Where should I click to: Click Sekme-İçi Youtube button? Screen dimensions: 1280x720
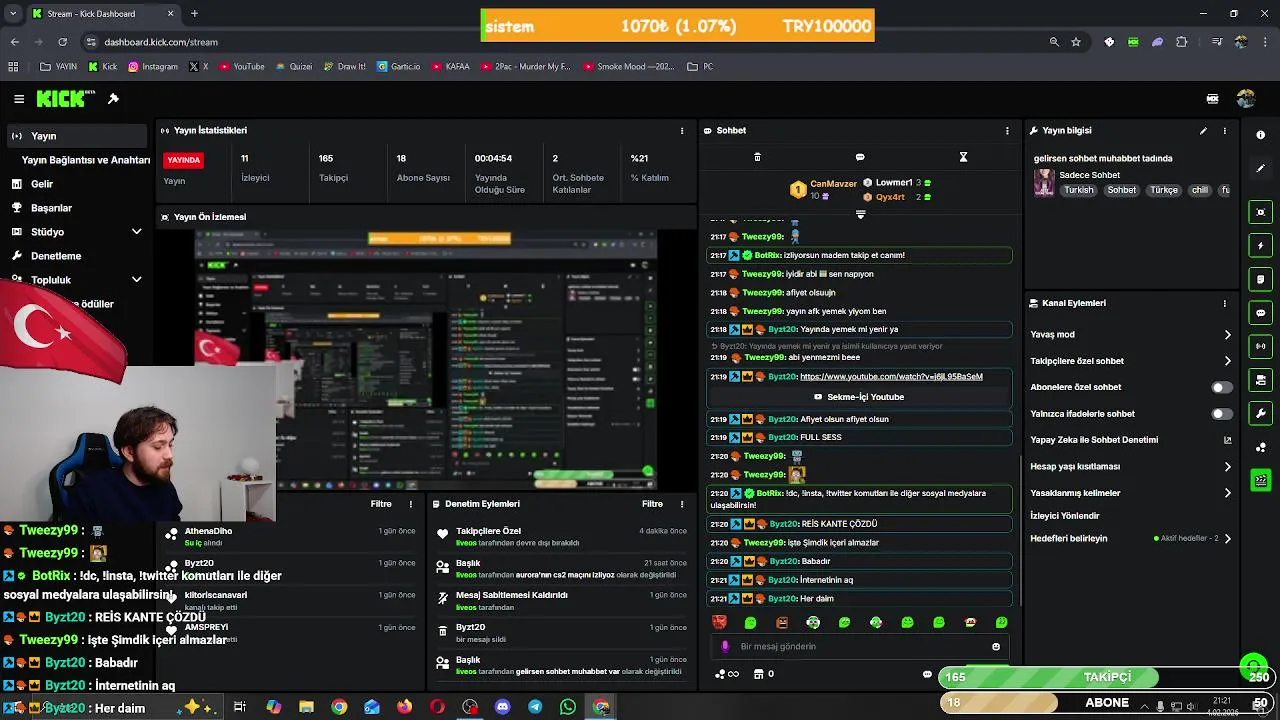point(859,397)
